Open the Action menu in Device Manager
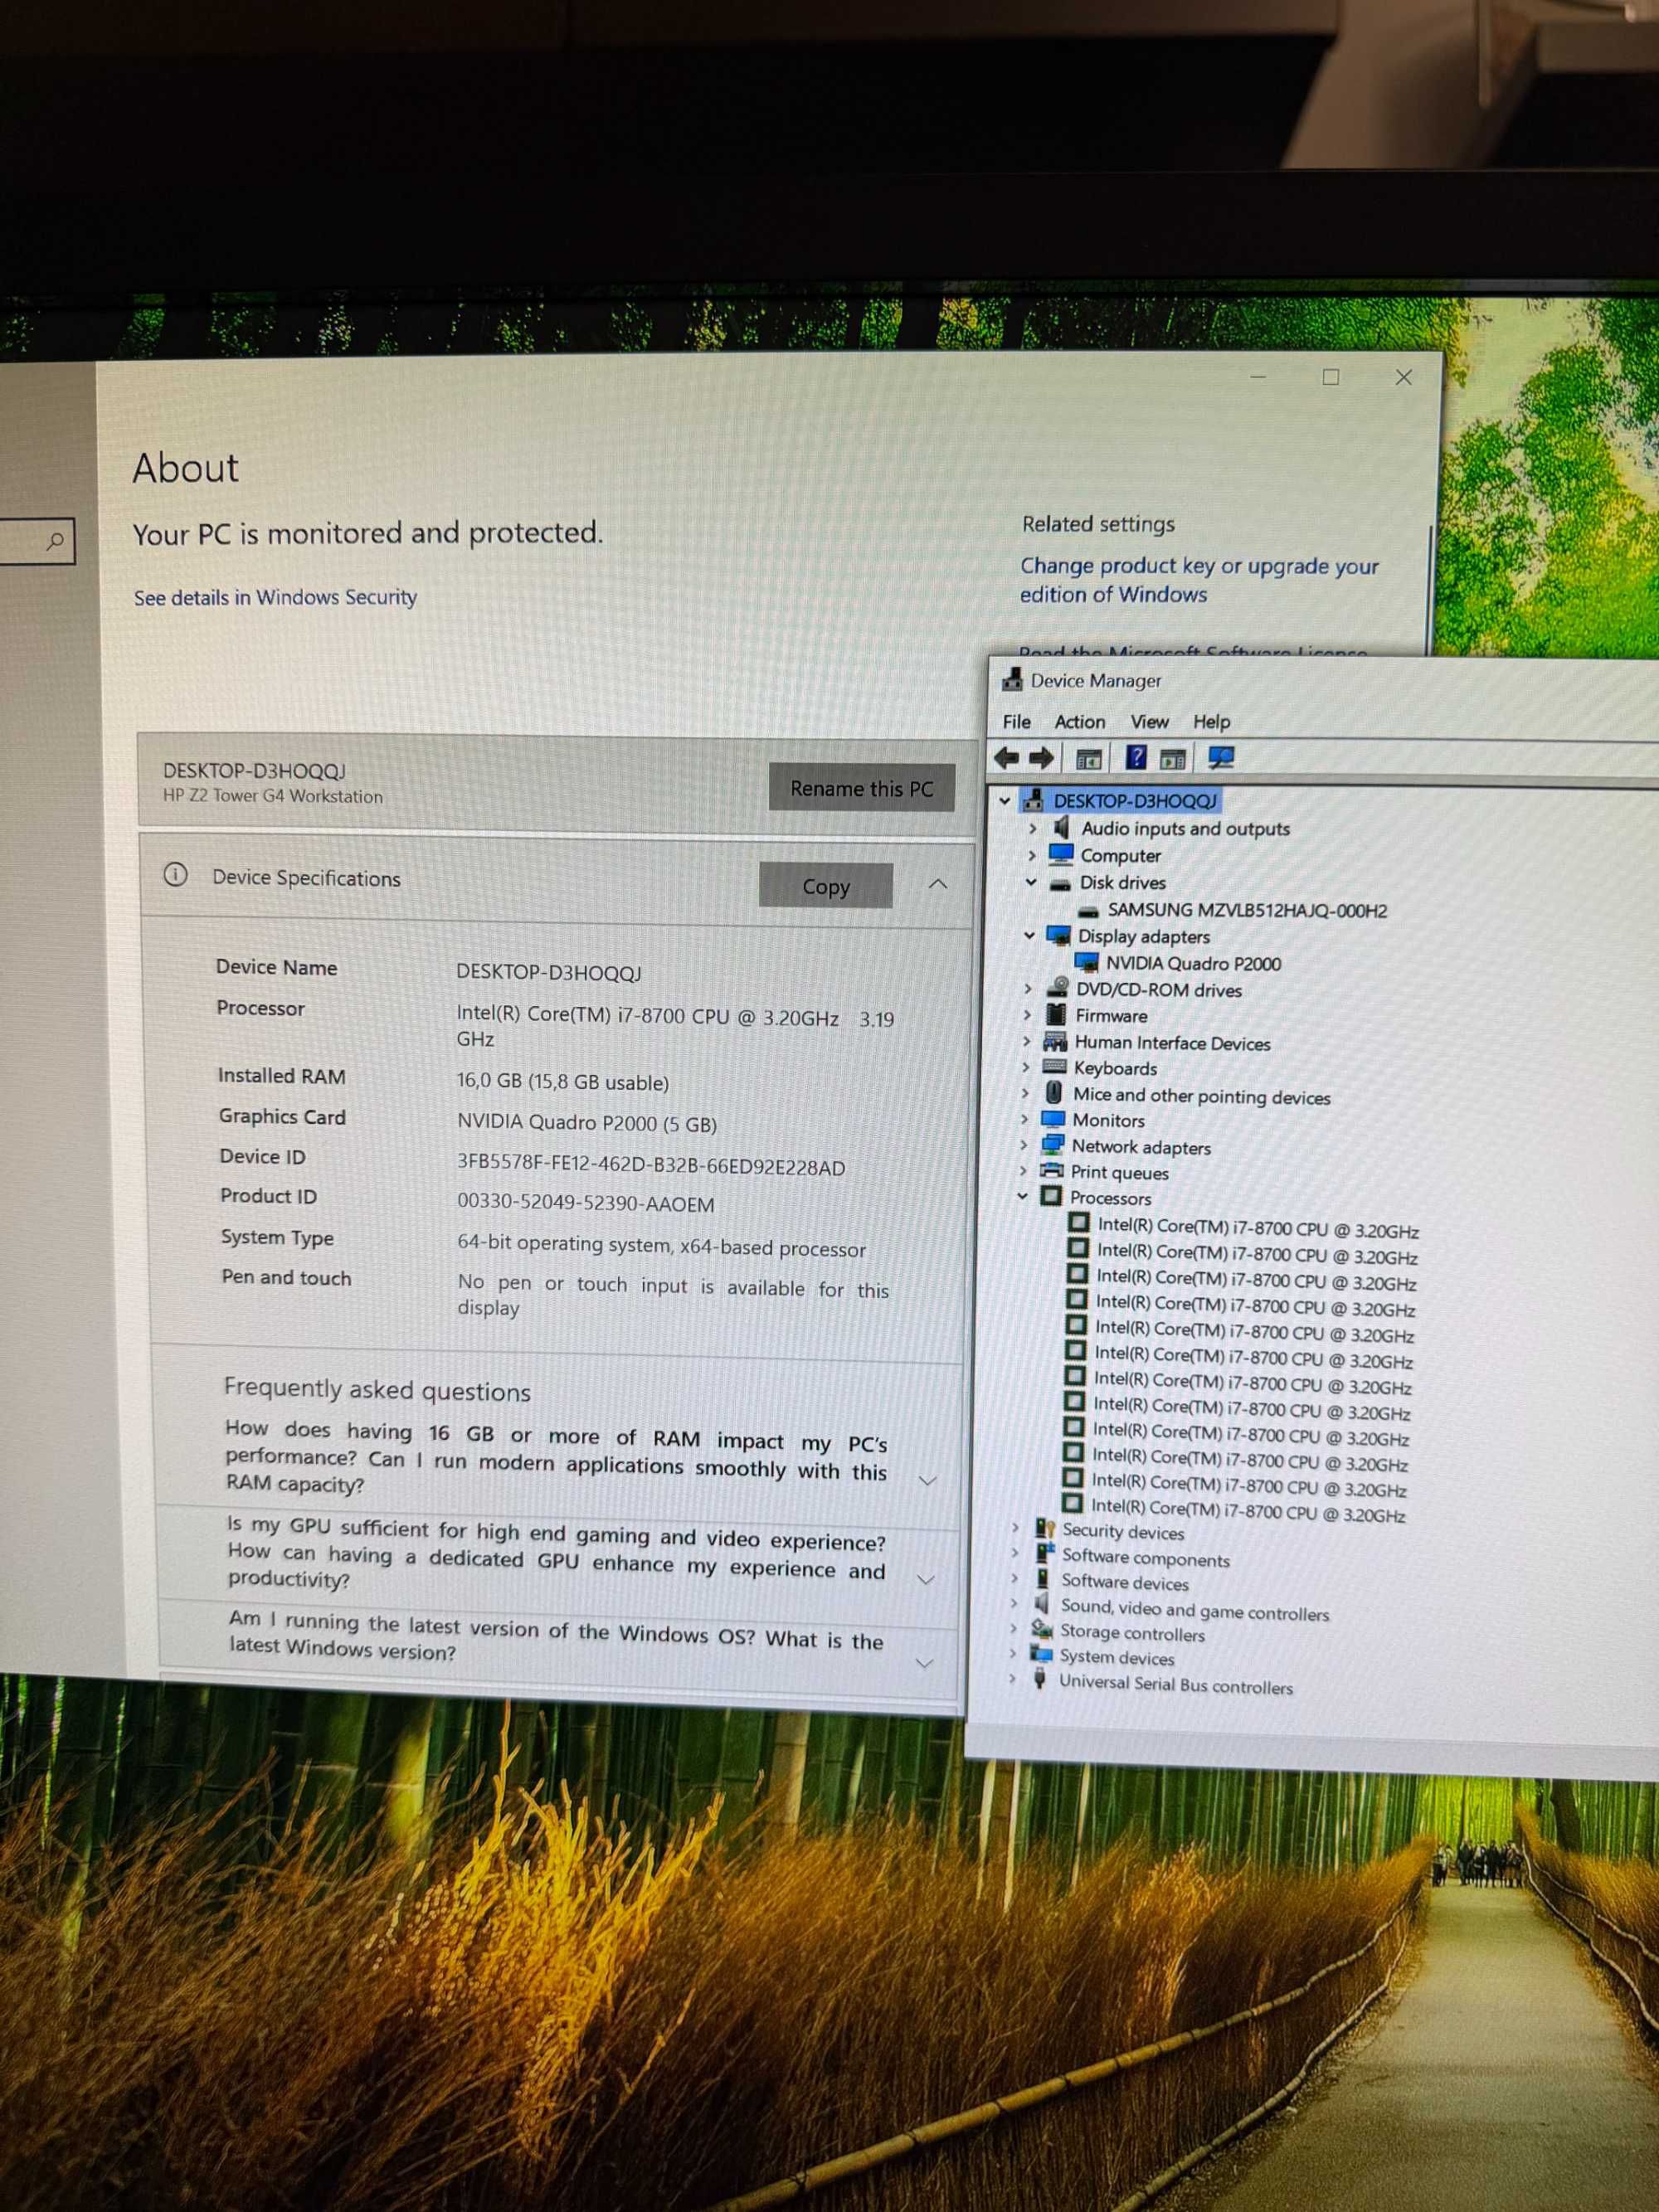1659x2212 pixels. click(x=1080, y=721)
